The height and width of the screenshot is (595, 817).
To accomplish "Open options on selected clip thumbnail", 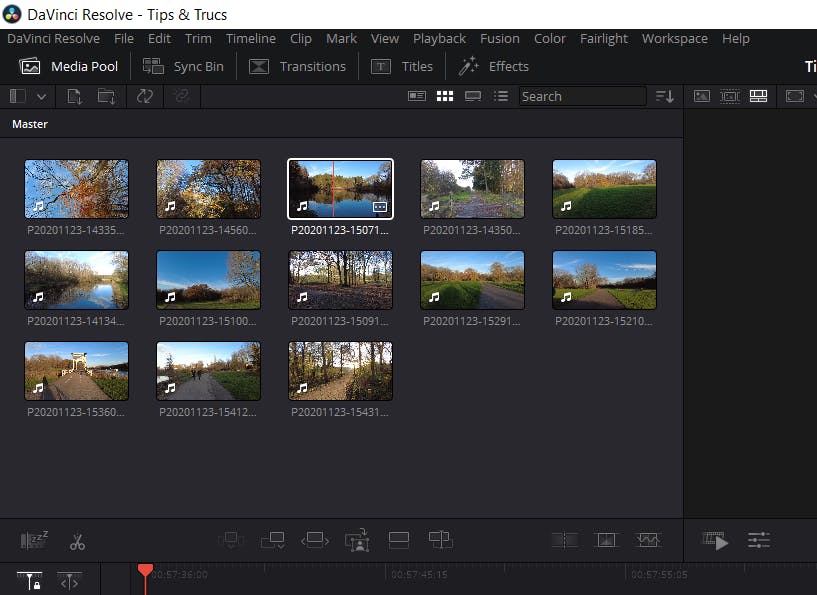I will point(379,207).
